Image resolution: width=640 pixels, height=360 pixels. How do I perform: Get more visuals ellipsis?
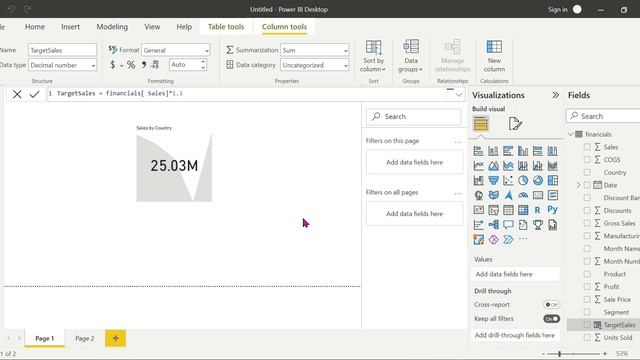tap(523, 239)
